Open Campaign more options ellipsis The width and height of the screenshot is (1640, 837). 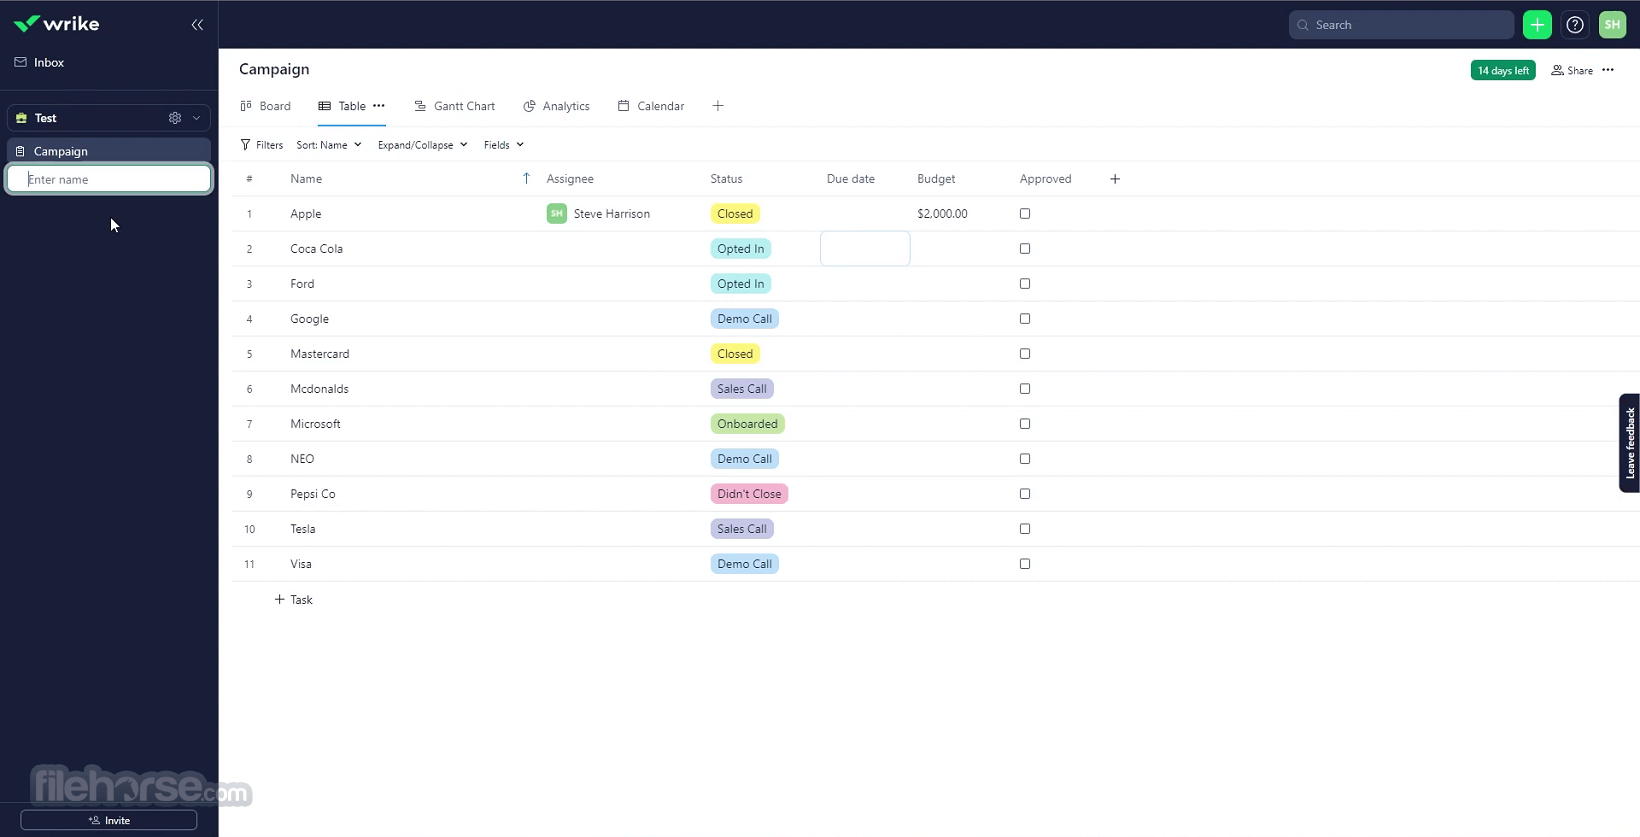click(1608, 70)
